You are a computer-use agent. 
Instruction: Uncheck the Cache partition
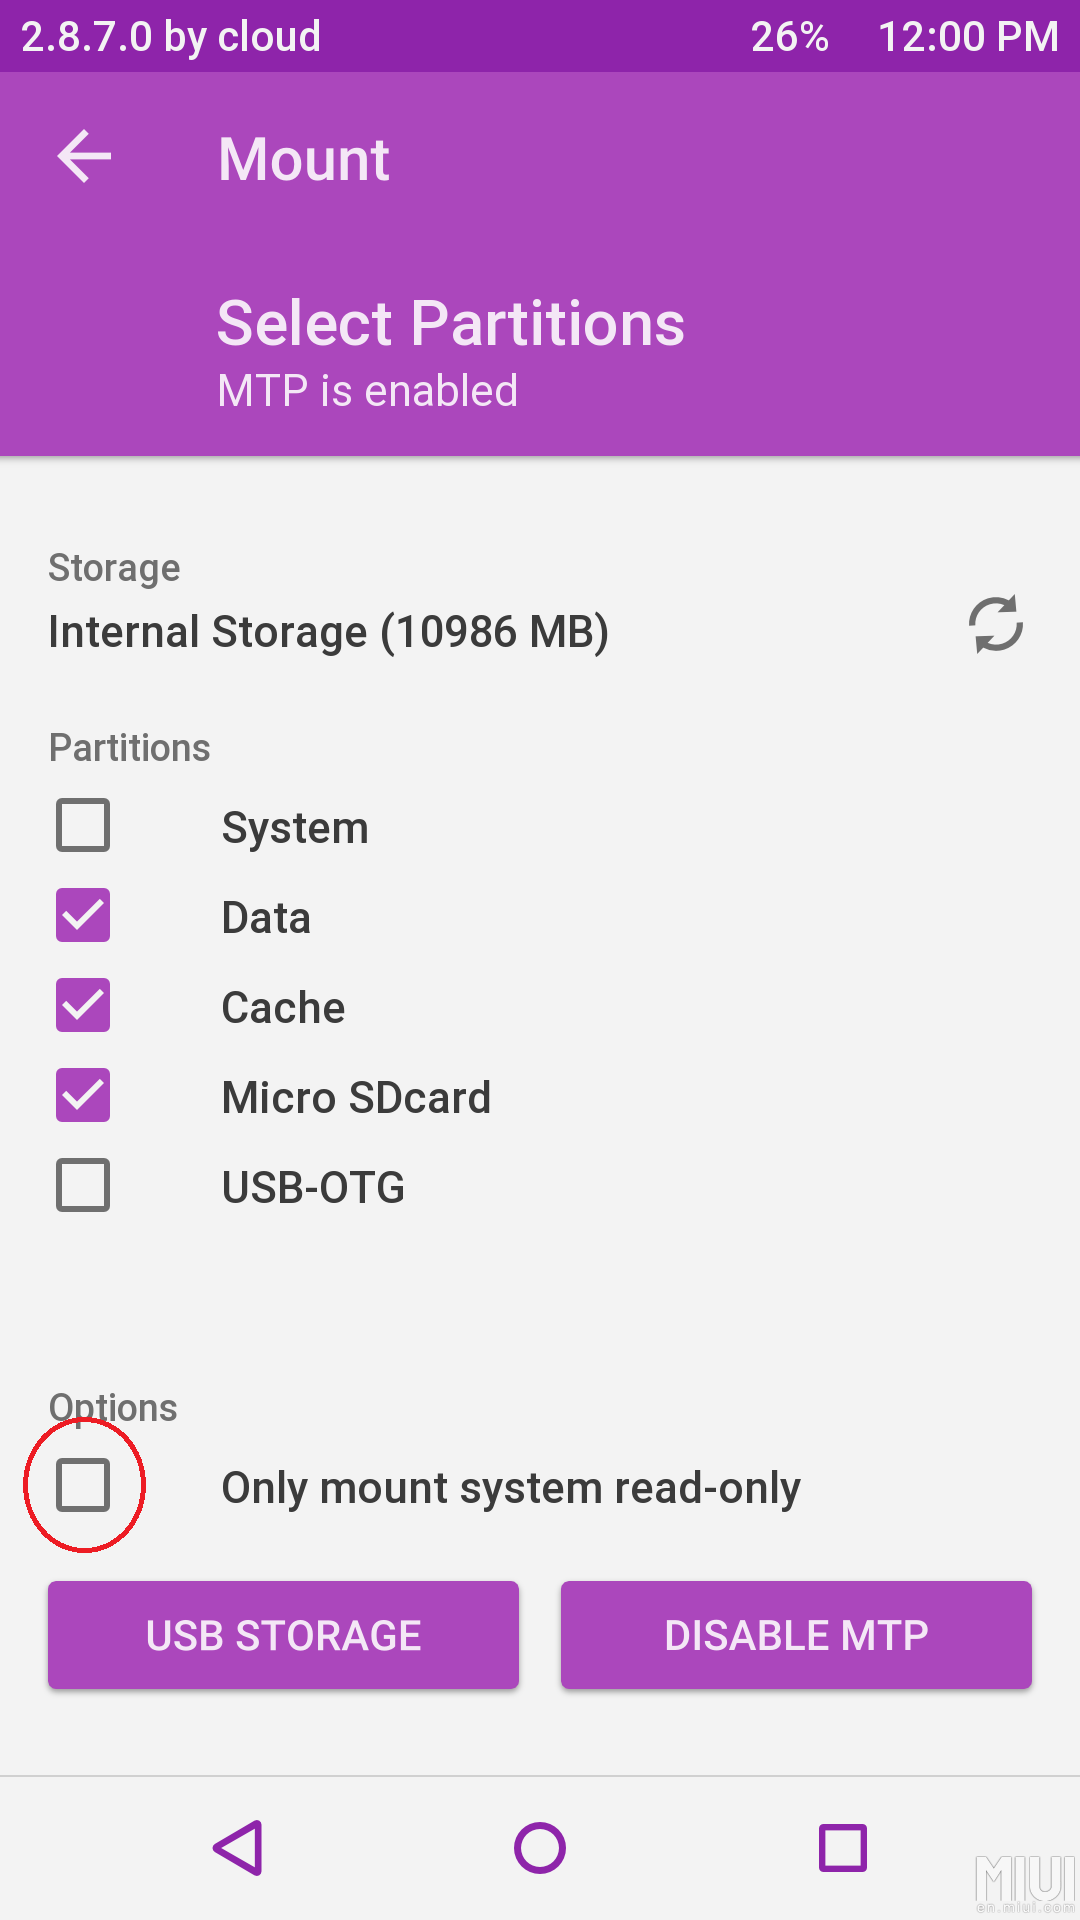tap(83, 1005)
